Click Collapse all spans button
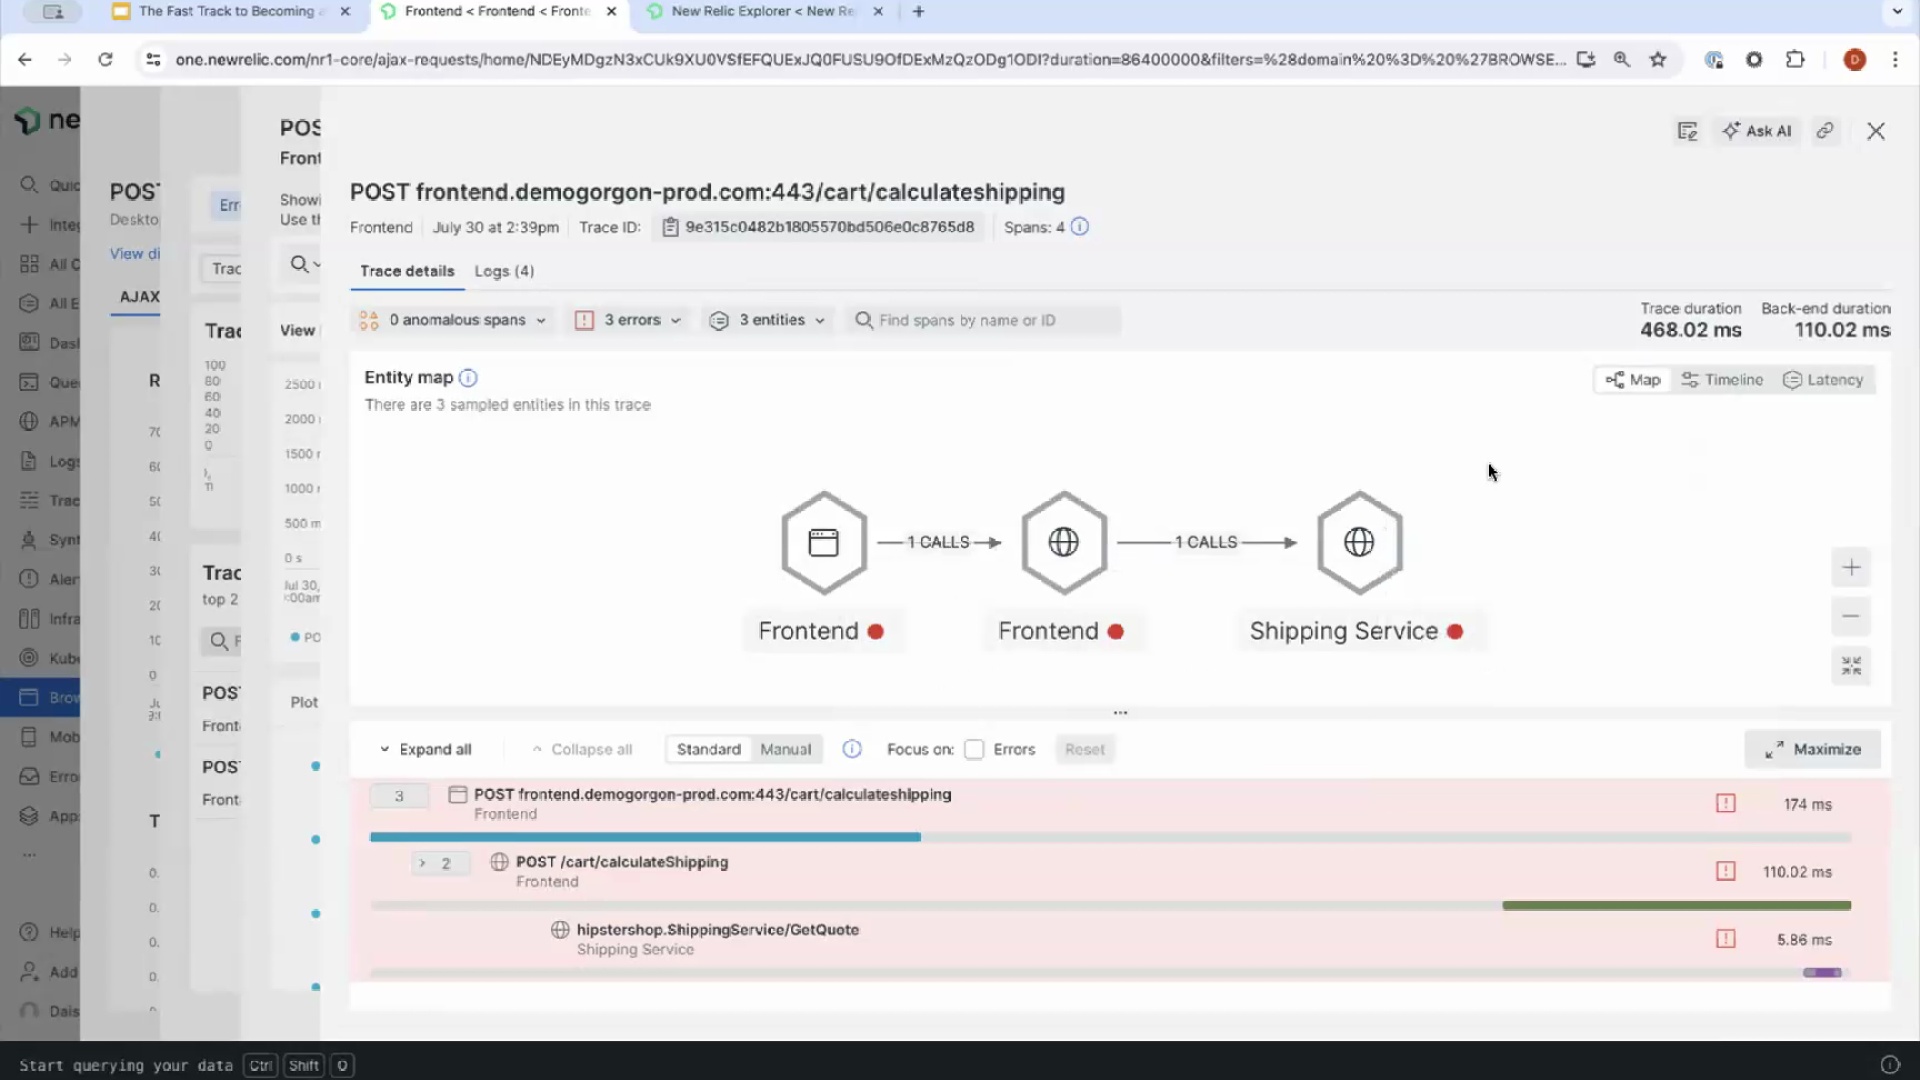 [x=582, y=748]
